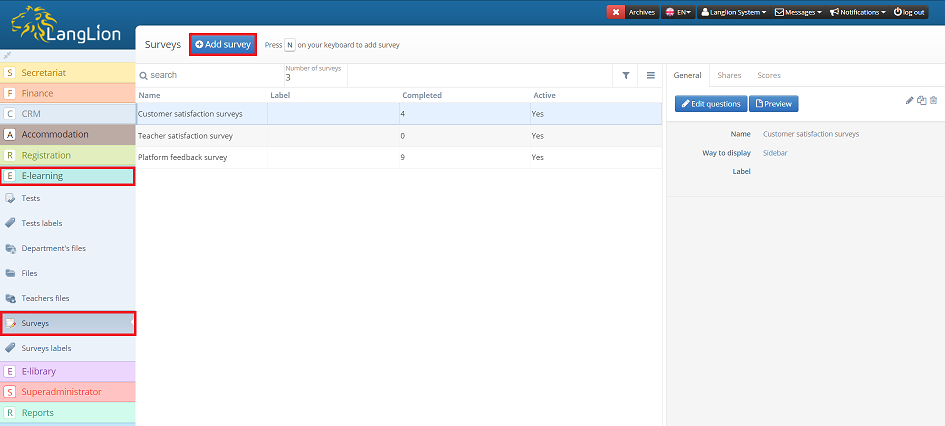Switch to the Scores tab
945x426 pixels.
769,75
